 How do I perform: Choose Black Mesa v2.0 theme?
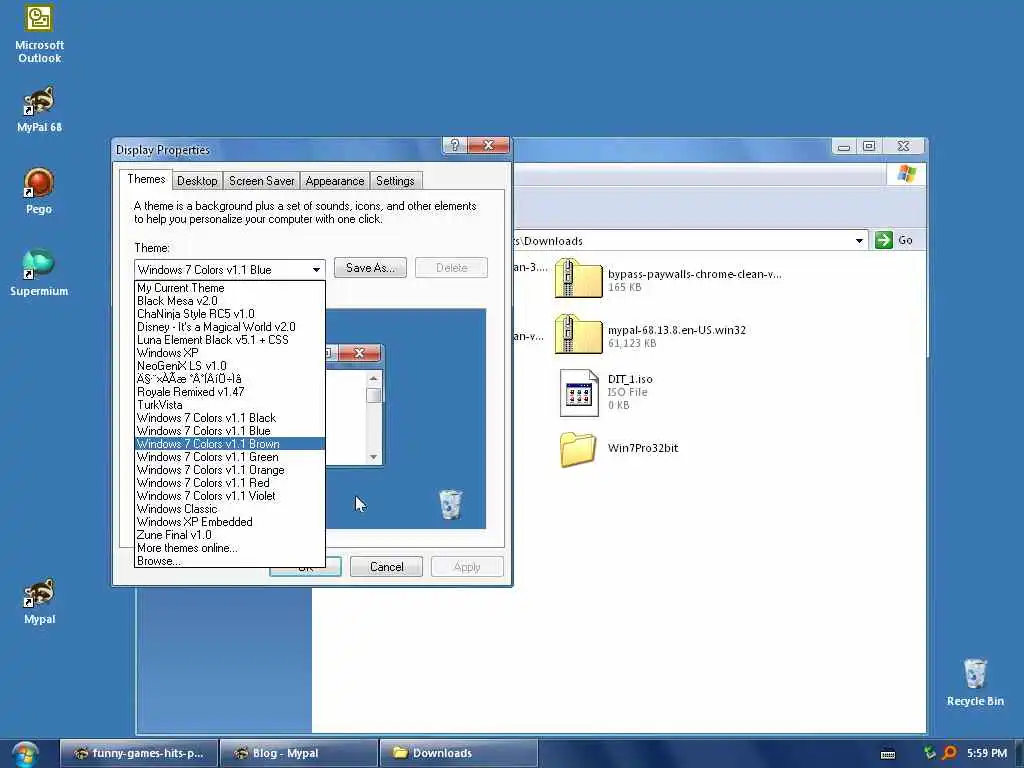pyautogui.click(x=229, y=301)
